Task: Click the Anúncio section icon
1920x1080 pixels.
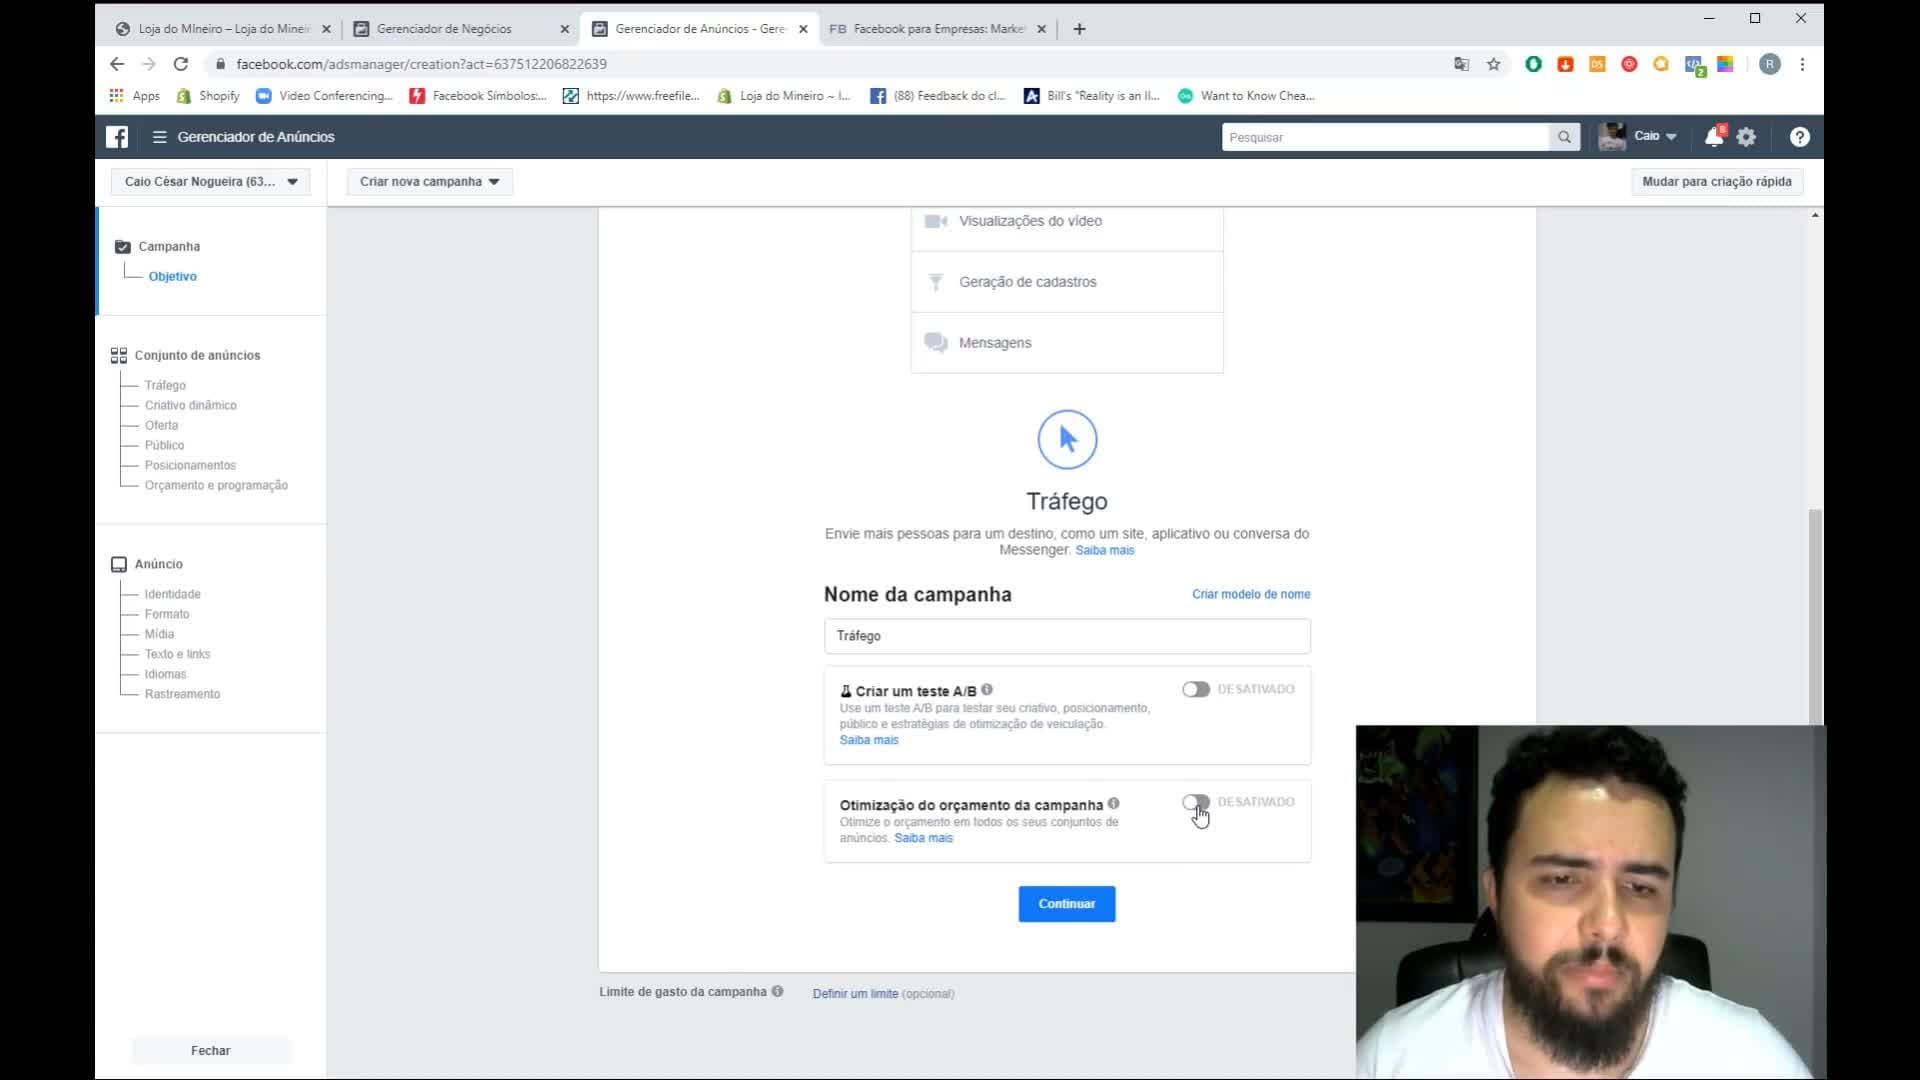Action: 119,564
